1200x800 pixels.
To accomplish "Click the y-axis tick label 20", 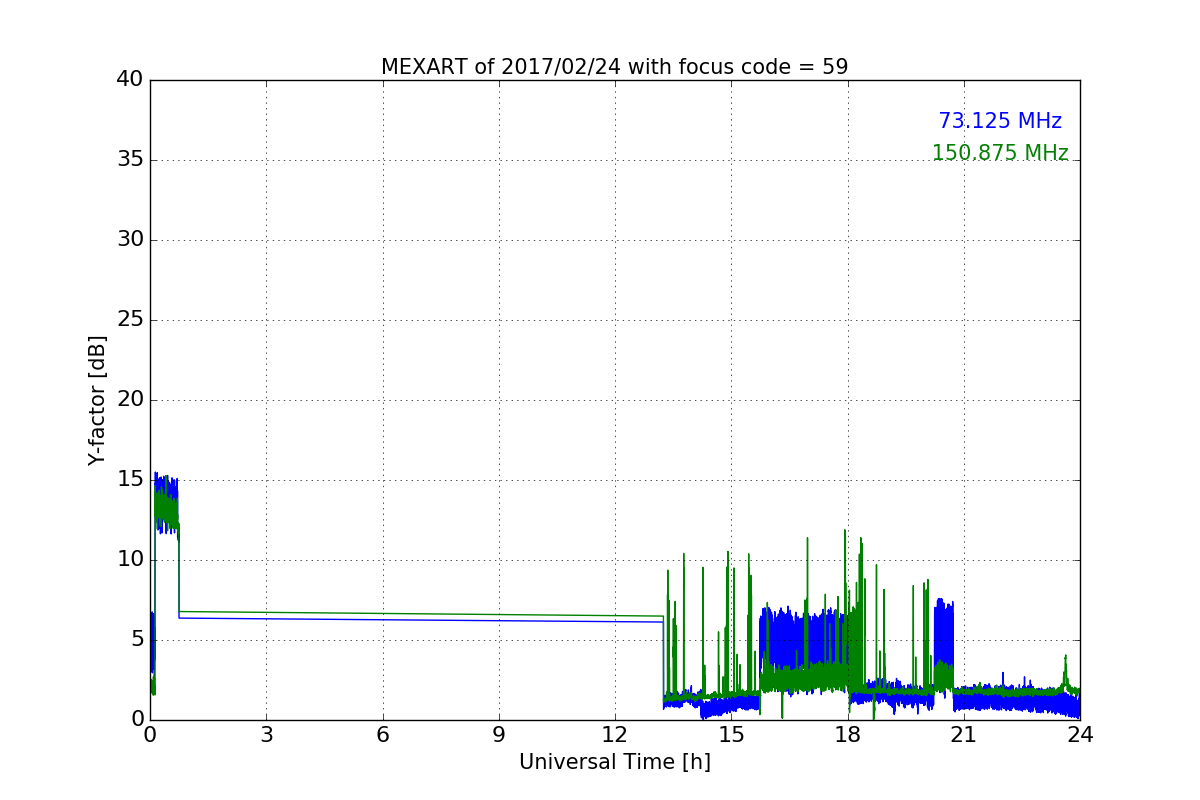I will tap(130, 399).
